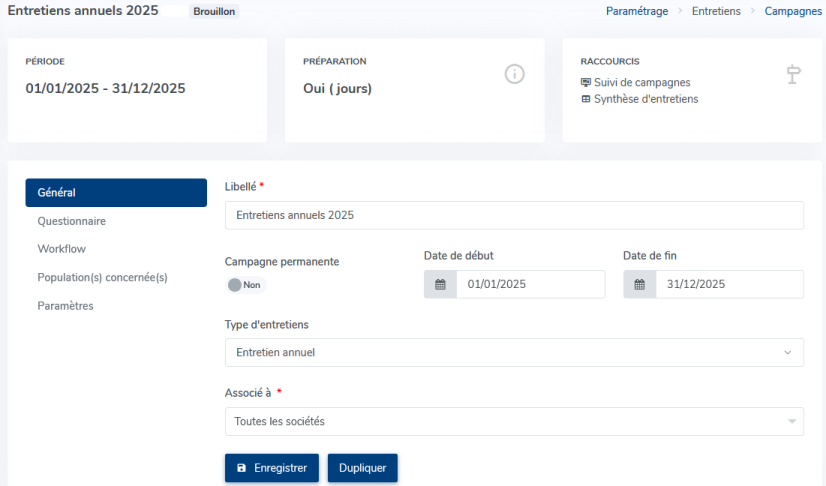
Task: Expand the Associé à dropdown list
Action: [514, 422]
